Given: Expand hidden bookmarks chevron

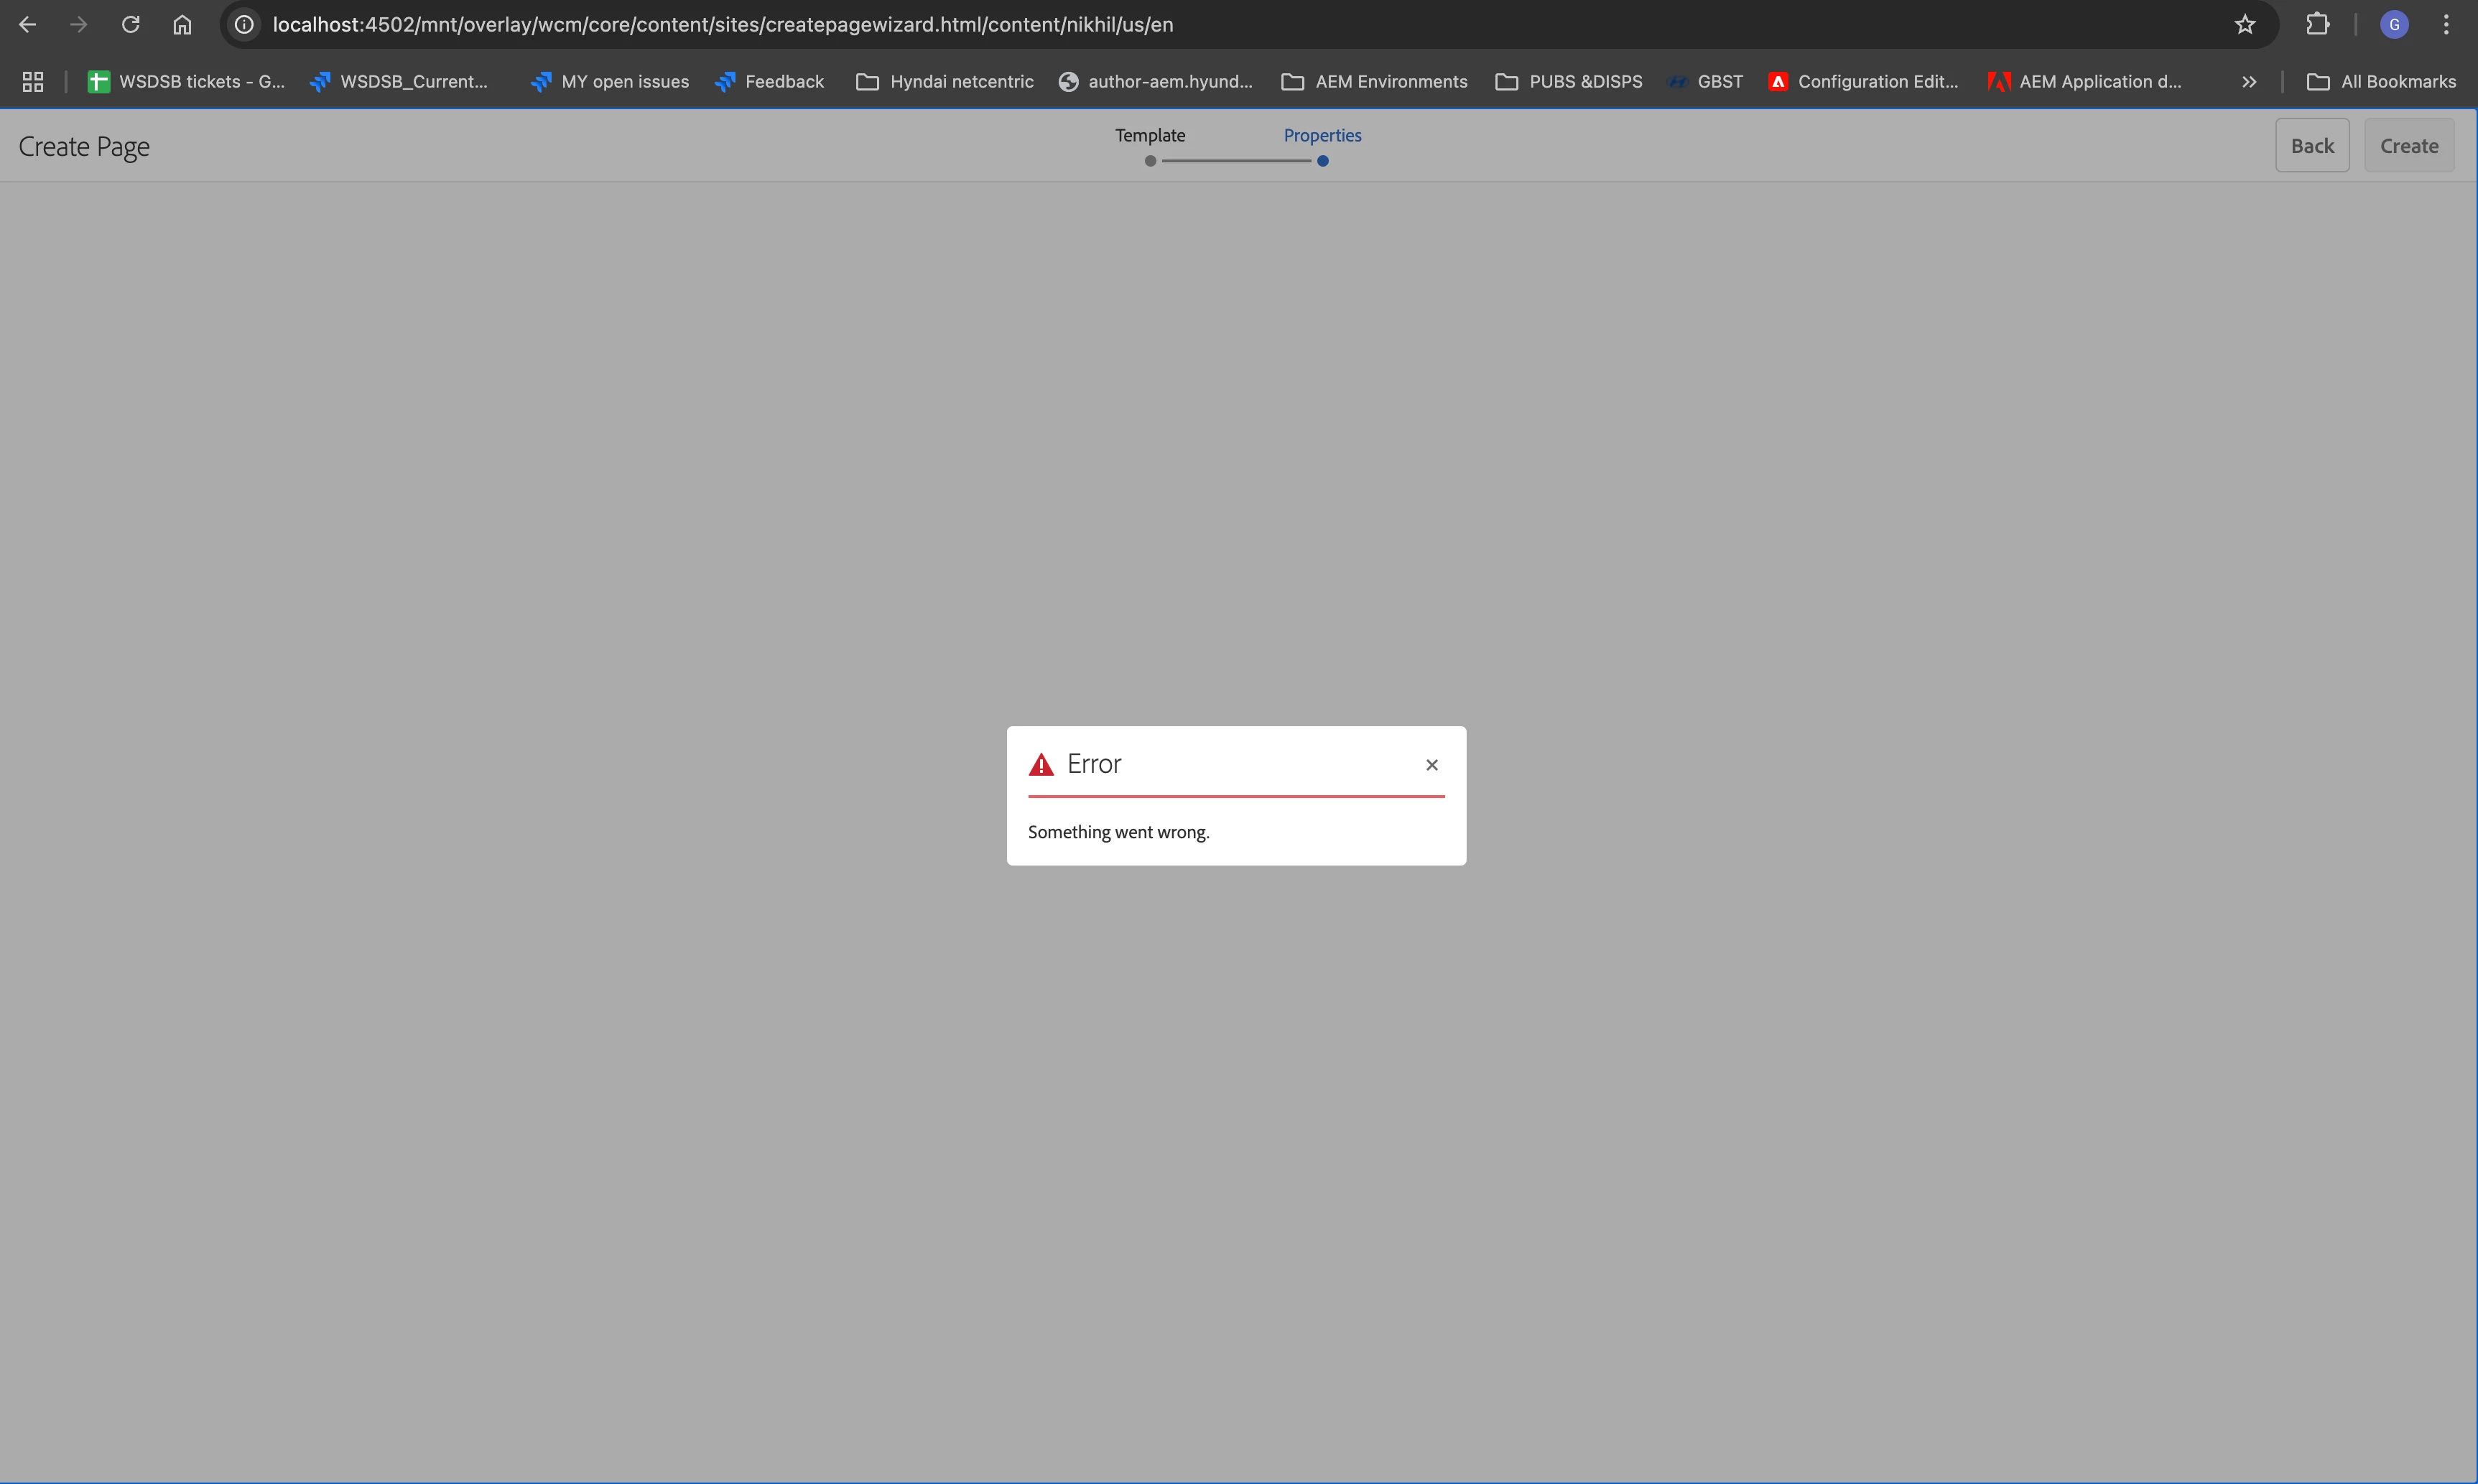Looking at the screenshot, I should (2248, 82).
